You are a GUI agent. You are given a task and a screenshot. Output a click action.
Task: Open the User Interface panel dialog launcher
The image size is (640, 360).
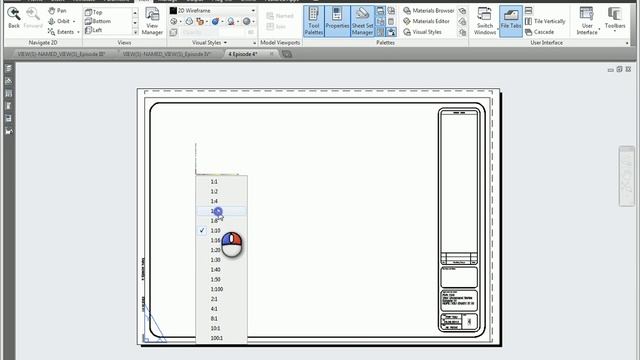pos(627,43)
